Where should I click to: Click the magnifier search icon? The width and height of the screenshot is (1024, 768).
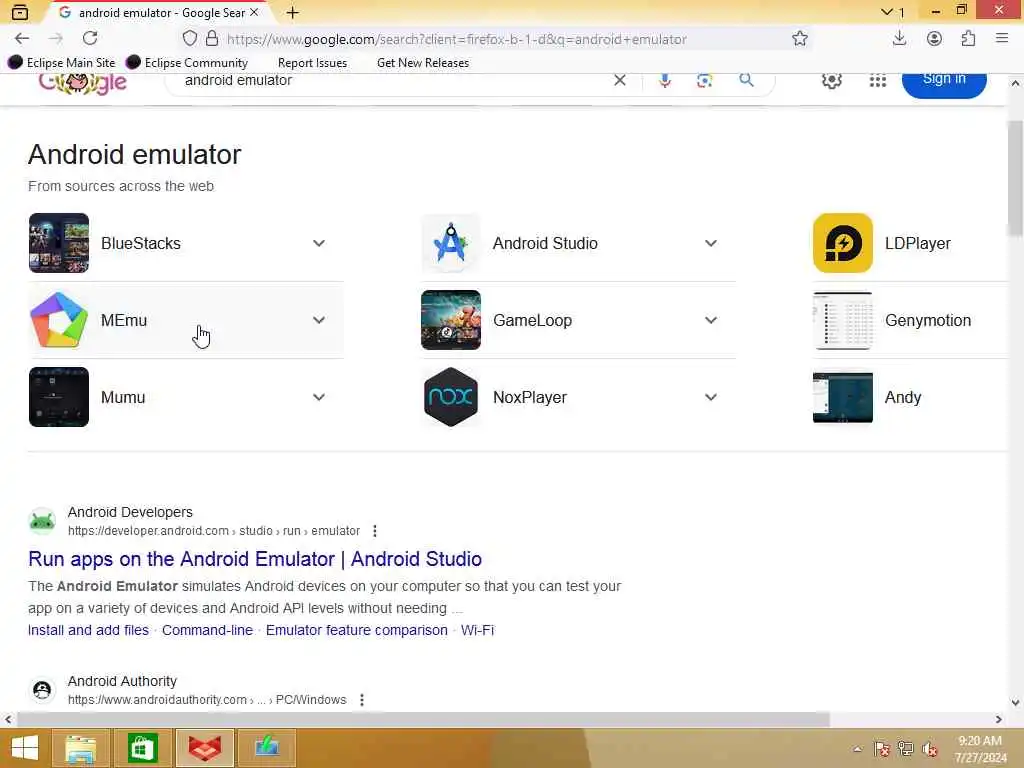(746, 80)
